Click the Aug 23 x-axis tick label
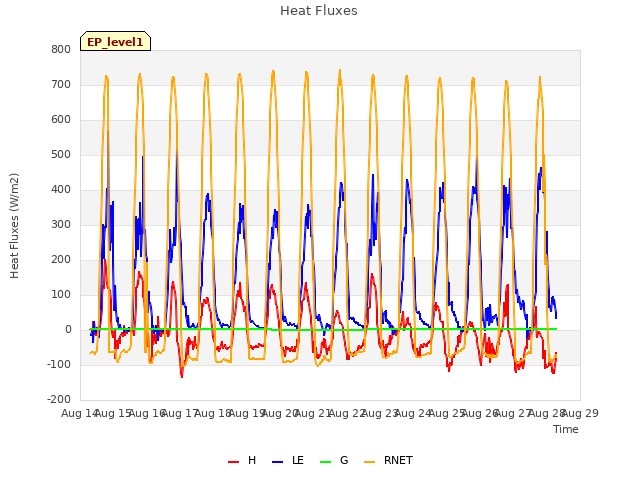640x480 pixels. point(380,413)
